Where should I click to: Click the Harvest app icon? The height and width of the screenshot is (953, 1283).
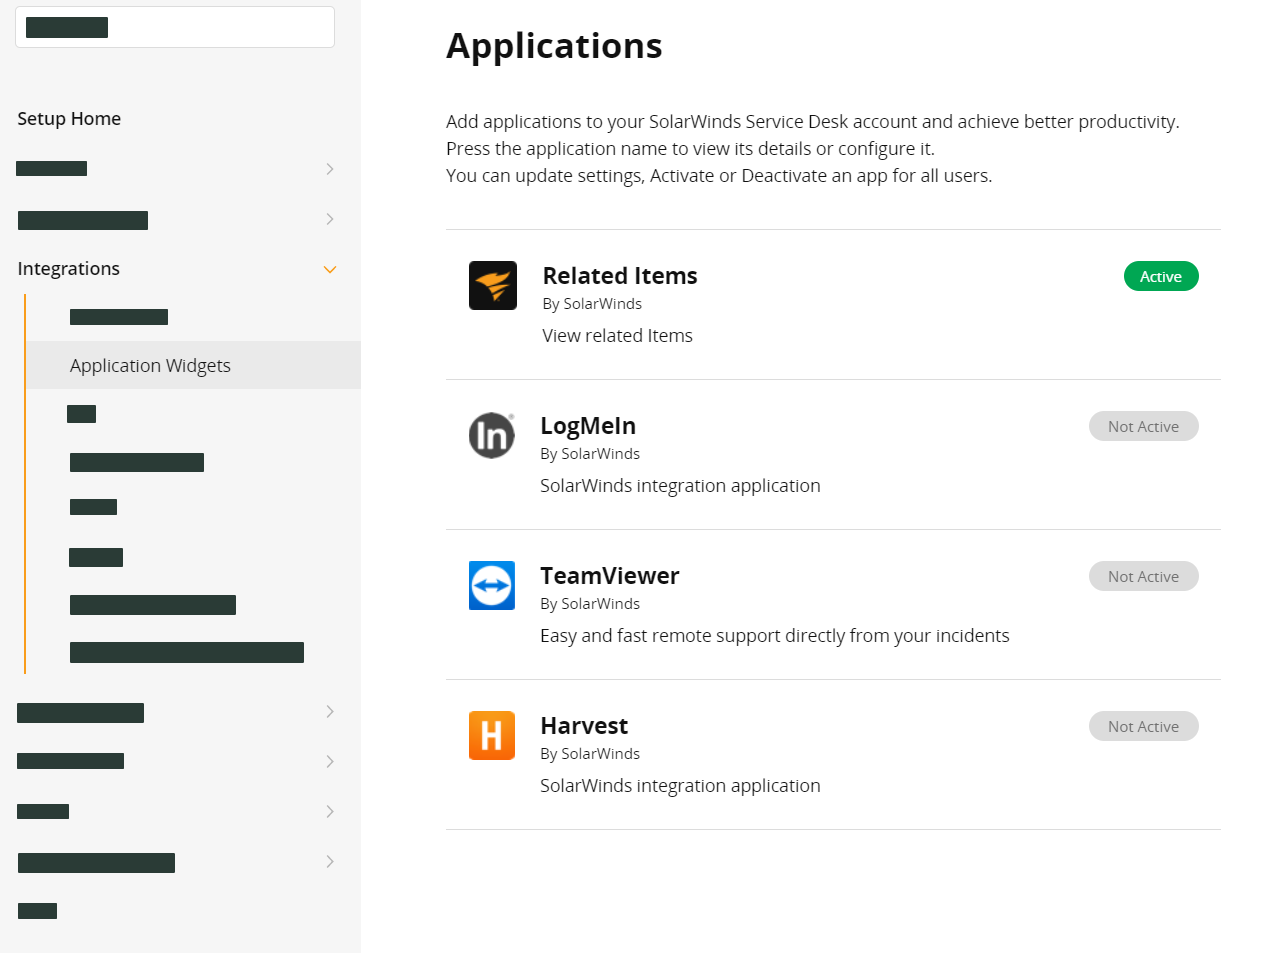pyautogui.click(x=492, y=735)
